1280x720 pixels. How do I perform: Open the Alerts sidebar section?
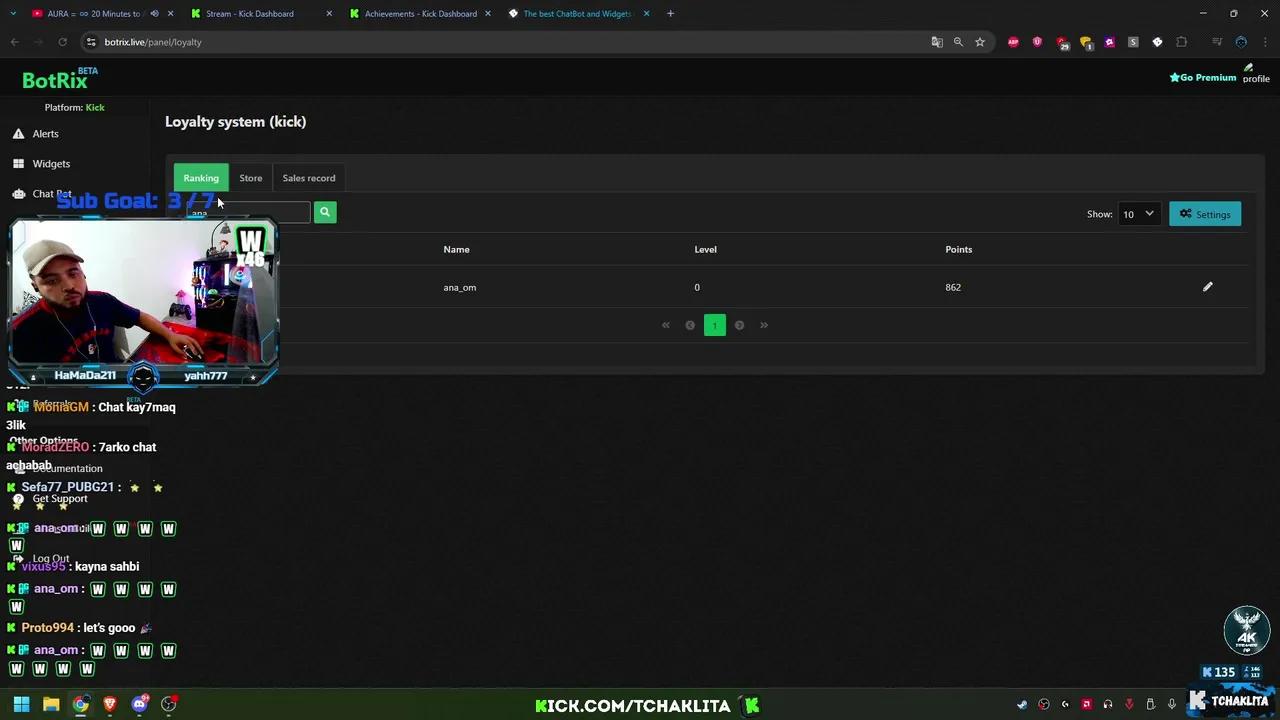pos(45,133)
